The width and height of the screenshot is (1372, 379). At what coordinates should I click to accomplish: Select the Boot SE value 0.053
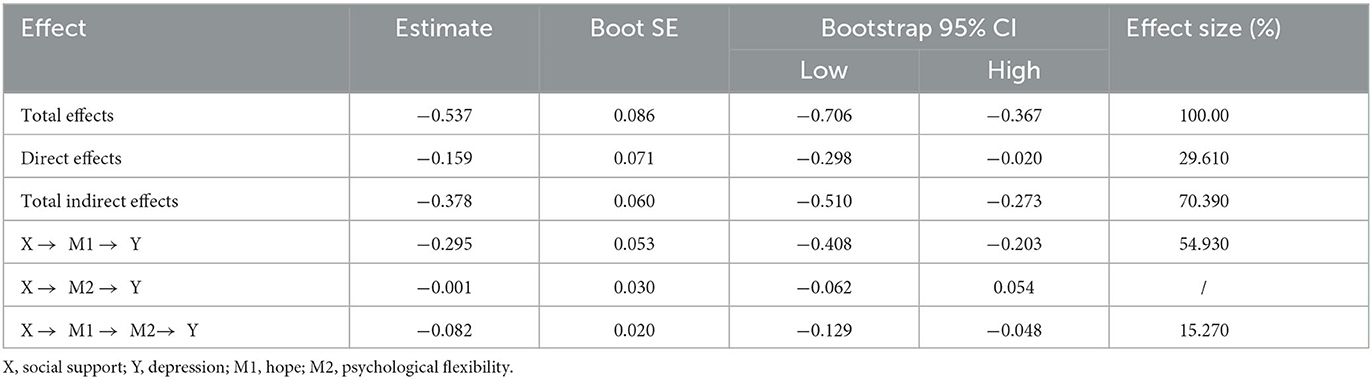(x=634, y=244)
